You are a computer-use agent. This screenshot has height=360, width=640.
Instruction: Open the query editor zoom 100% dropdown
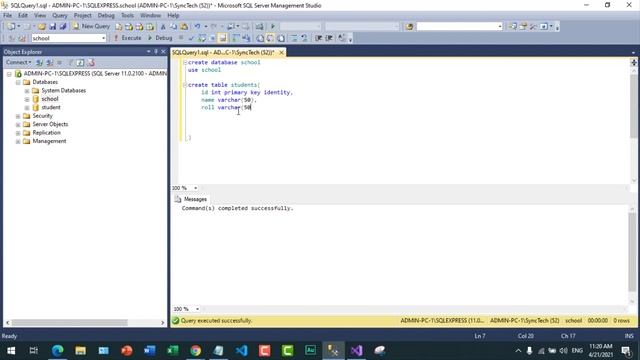[x=196, y=188]
